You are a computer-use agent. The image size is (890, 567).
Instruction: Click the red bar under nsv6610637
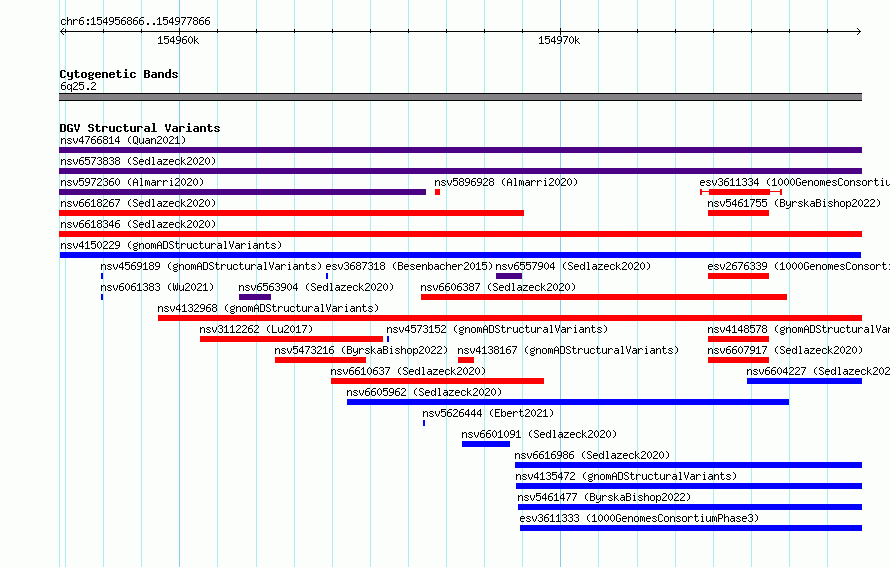(x=438, y=381)
